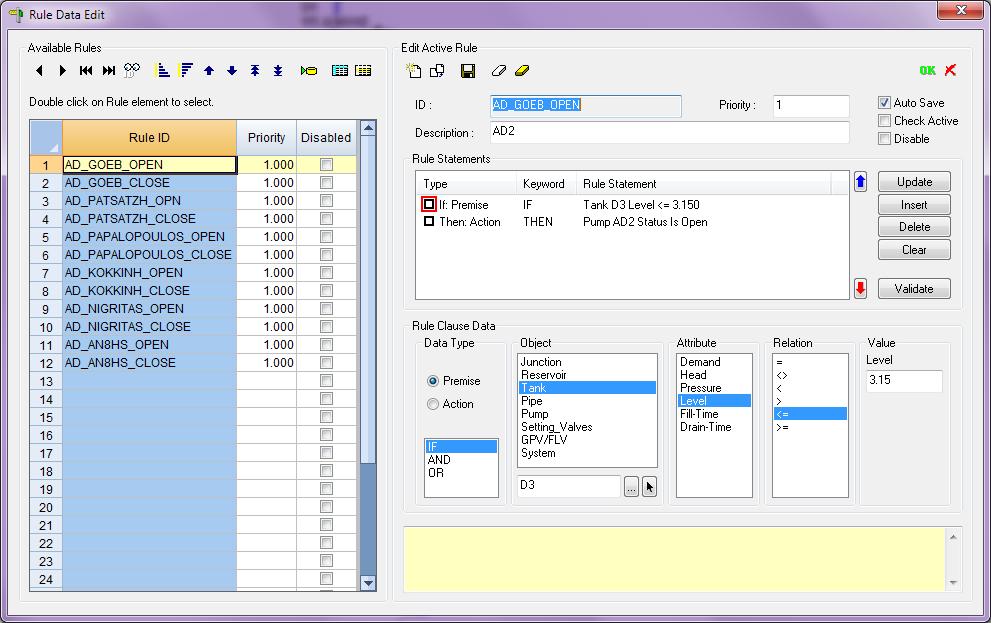This screenshot has width=991, height=623.
Task: Select Pressure in the Attribute list
Action: tap(714, 388)
